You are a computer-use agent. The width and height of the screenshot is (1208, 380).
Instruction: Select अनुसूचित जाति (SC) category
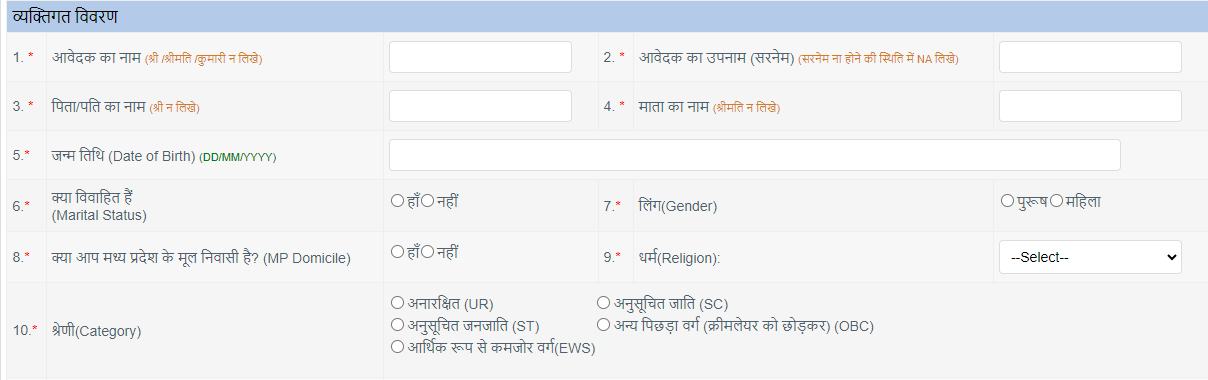click(603, 302)
